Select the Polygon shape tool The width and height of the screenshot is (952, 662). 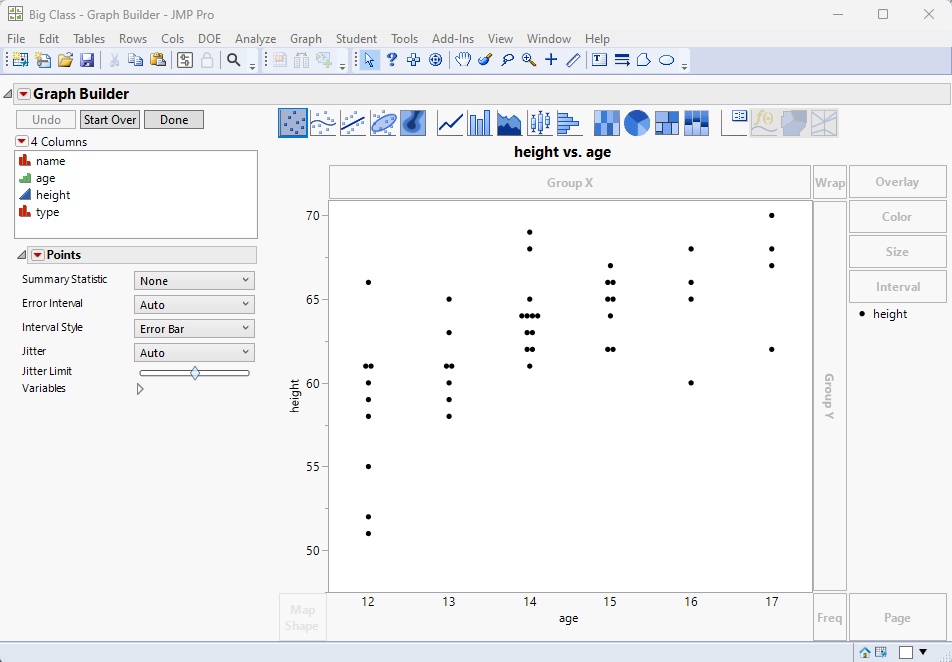pyautogui.click(x=644, y=60)
